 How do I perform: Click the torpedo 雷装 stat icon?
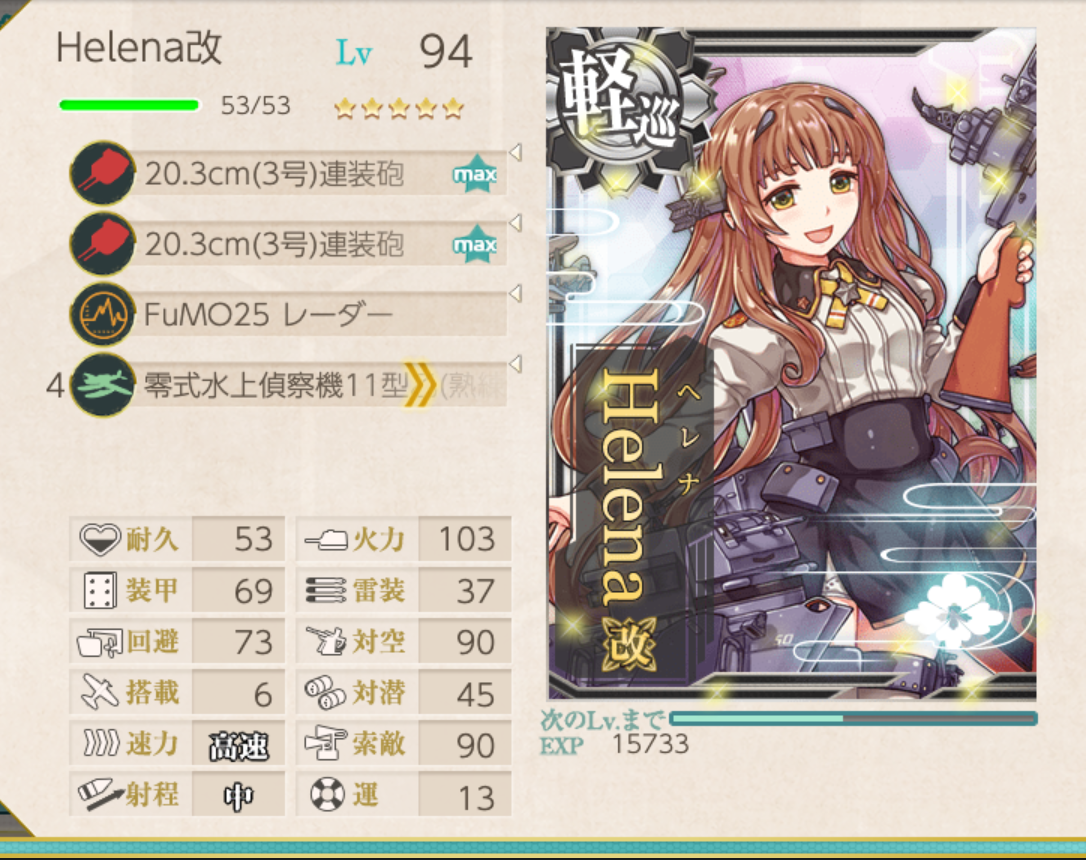coord(326,591)
